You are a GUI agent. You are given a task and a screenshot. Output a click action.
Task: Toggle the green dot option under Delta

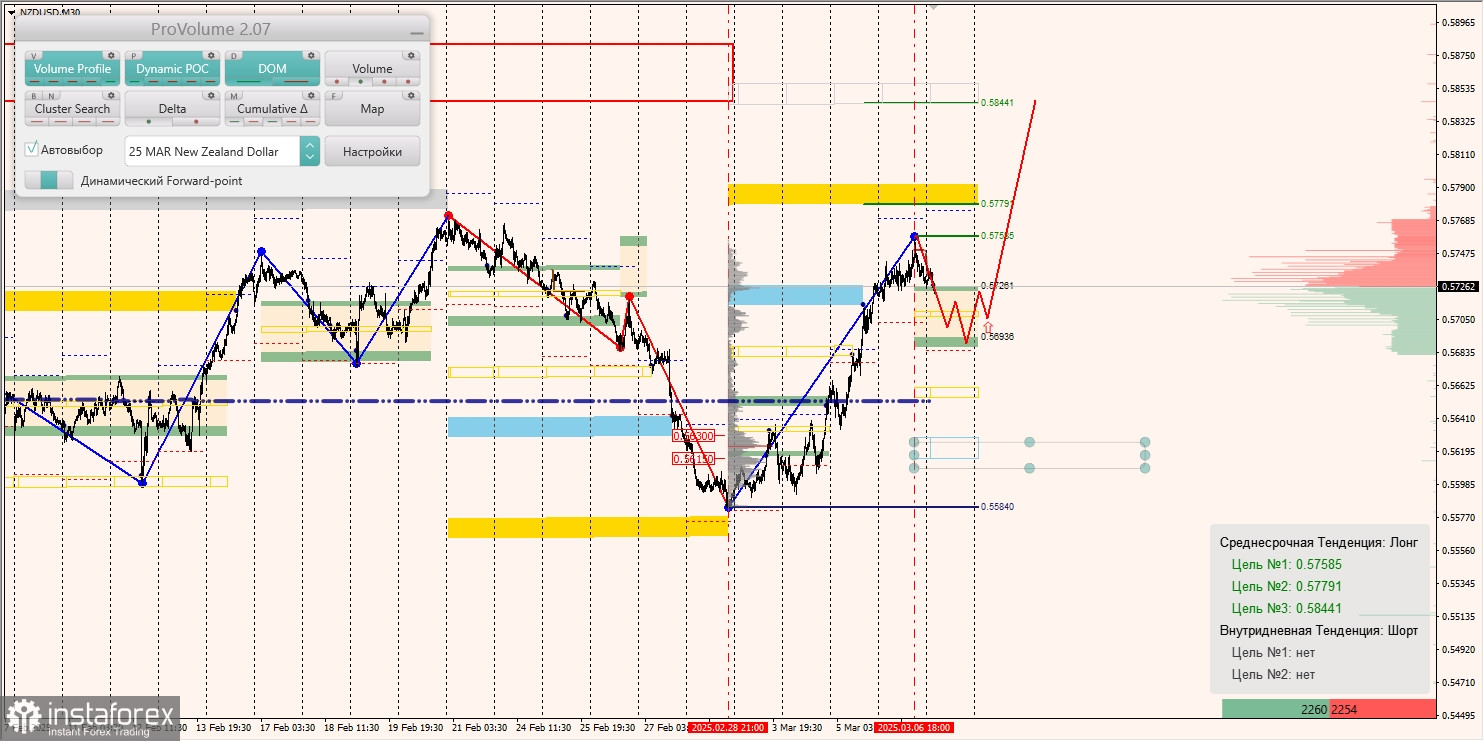click(149, 121)
